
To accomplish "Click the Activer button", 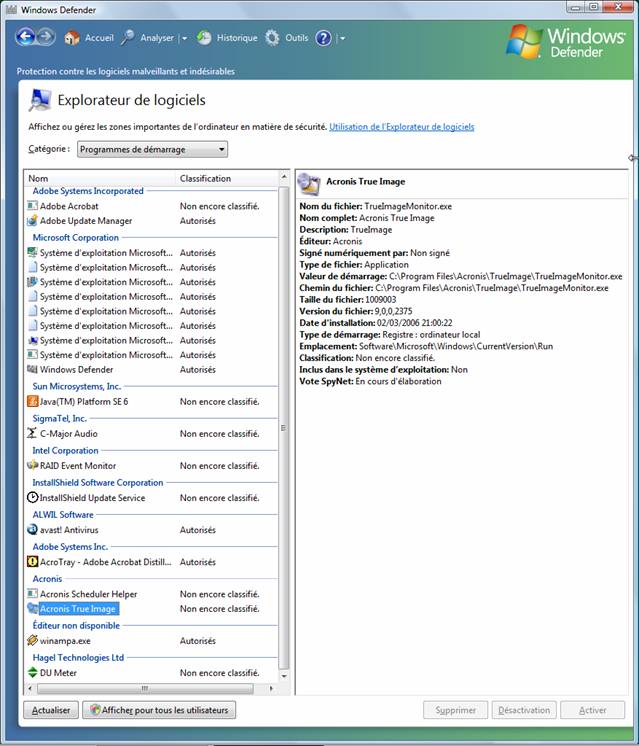I will pos(592,710).
